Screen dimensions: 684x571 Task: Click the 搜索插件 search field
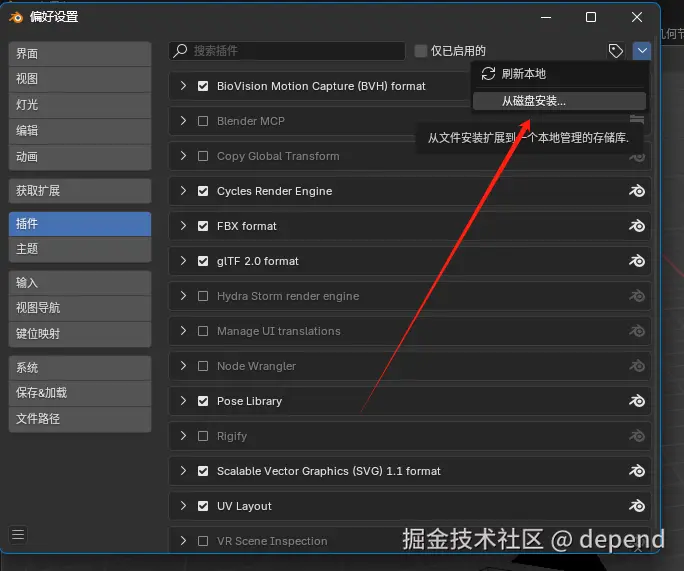tap(287, 51)
